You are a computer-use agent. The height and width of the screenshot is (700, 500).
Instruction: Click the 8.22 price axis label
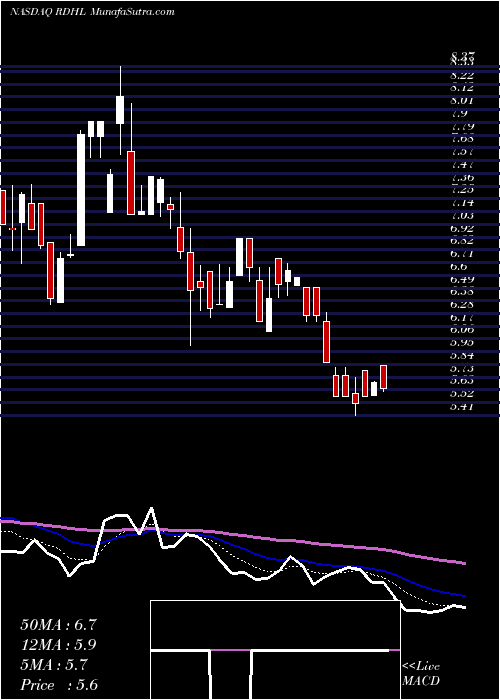[462, 75]
